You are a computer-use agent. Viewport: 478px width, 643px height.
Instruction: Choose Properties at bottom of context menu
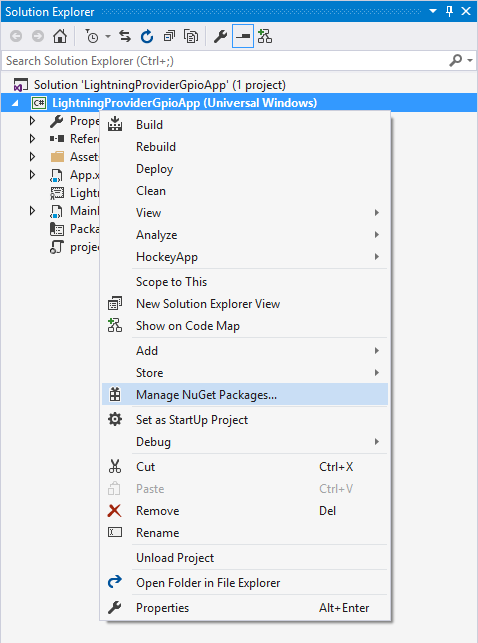pos(245,608)
